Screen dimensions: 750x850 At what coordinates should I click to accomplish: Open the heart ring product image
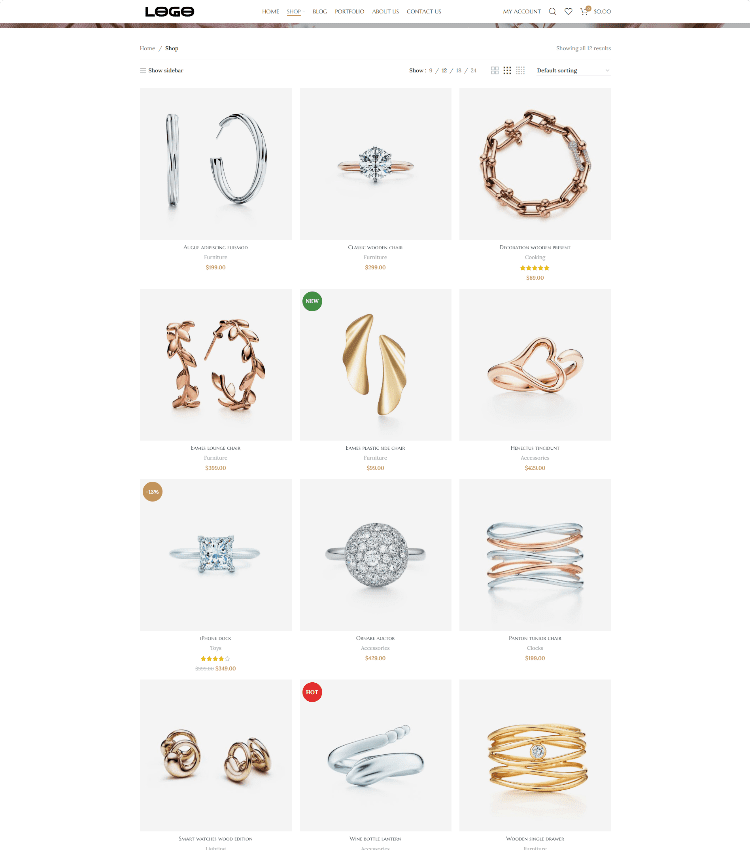point(535,365)
